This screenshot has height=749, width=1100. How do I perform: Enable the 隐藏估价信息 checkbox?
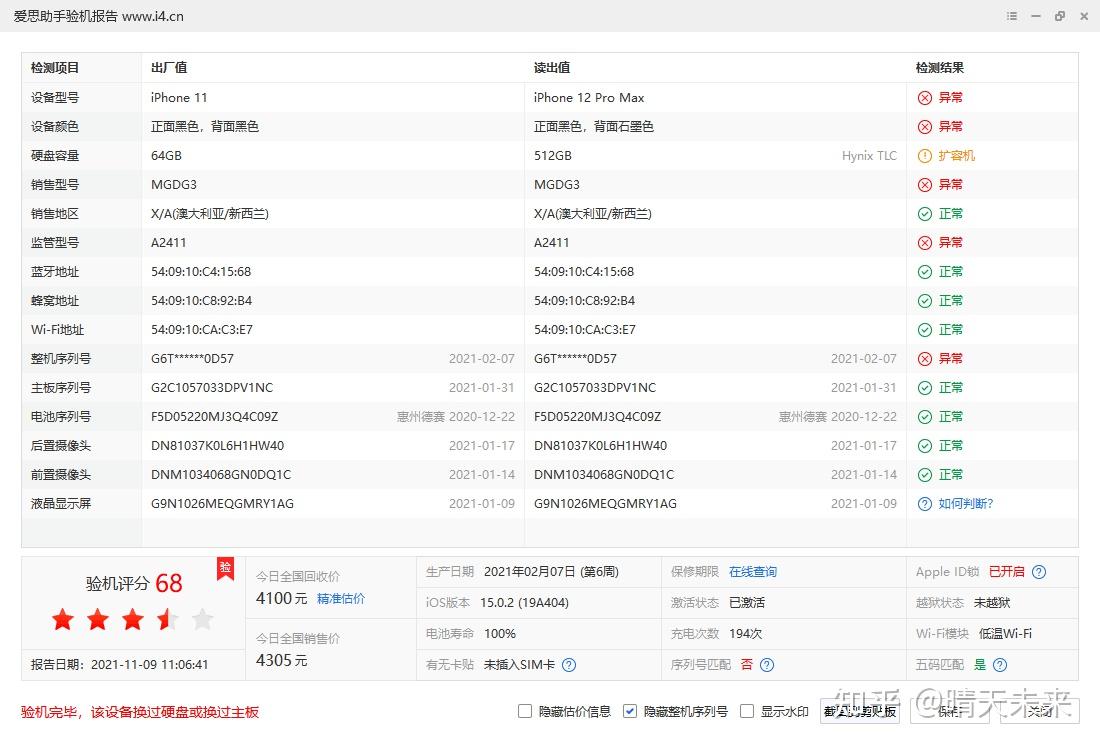(525, 711)
